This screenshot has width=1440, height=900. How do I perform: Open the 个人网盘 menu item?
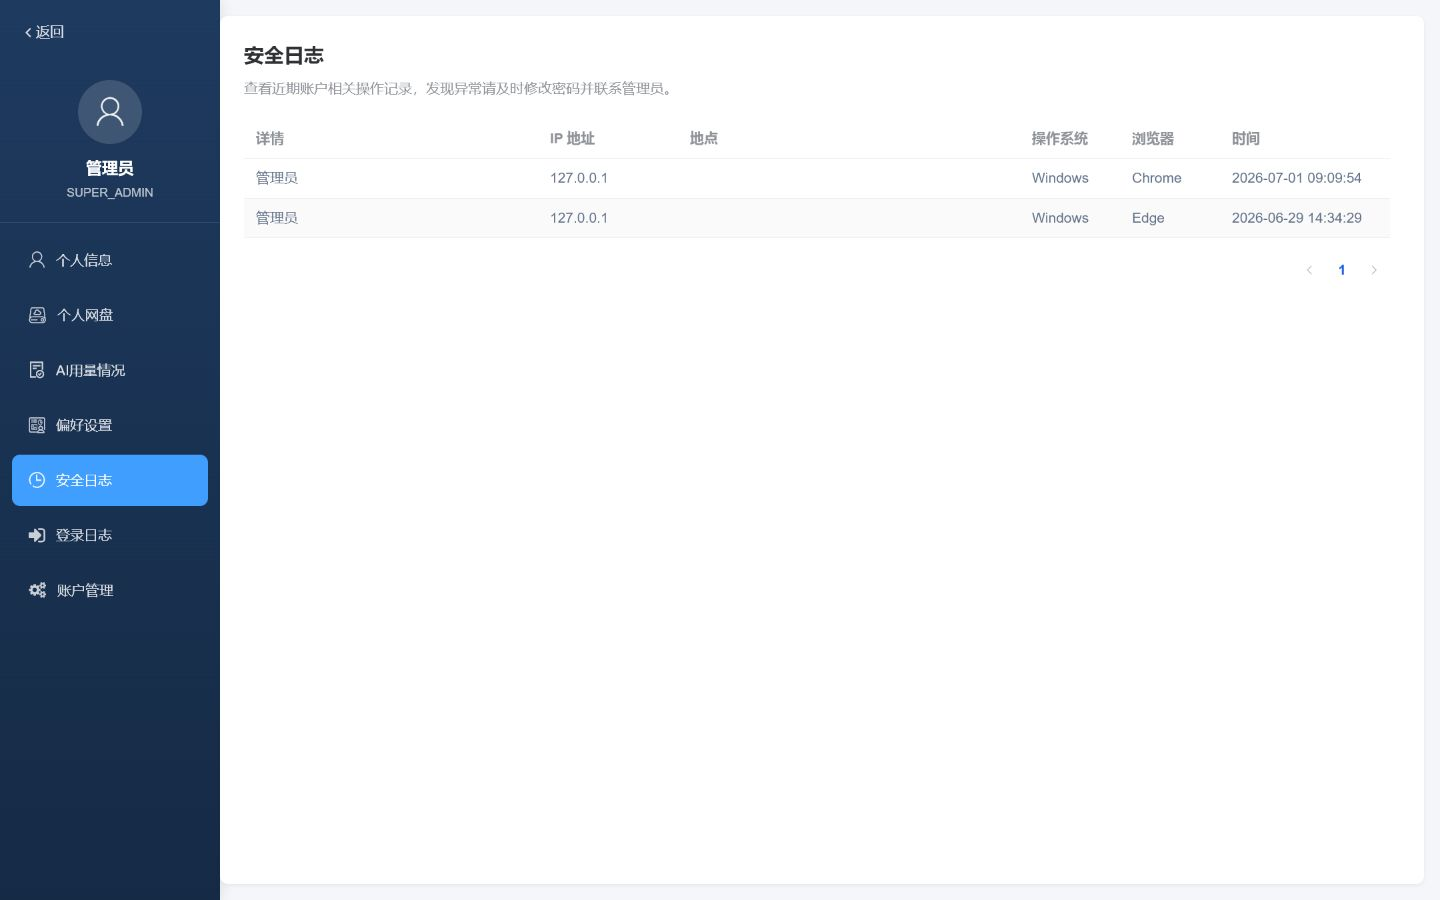(110, 315)
